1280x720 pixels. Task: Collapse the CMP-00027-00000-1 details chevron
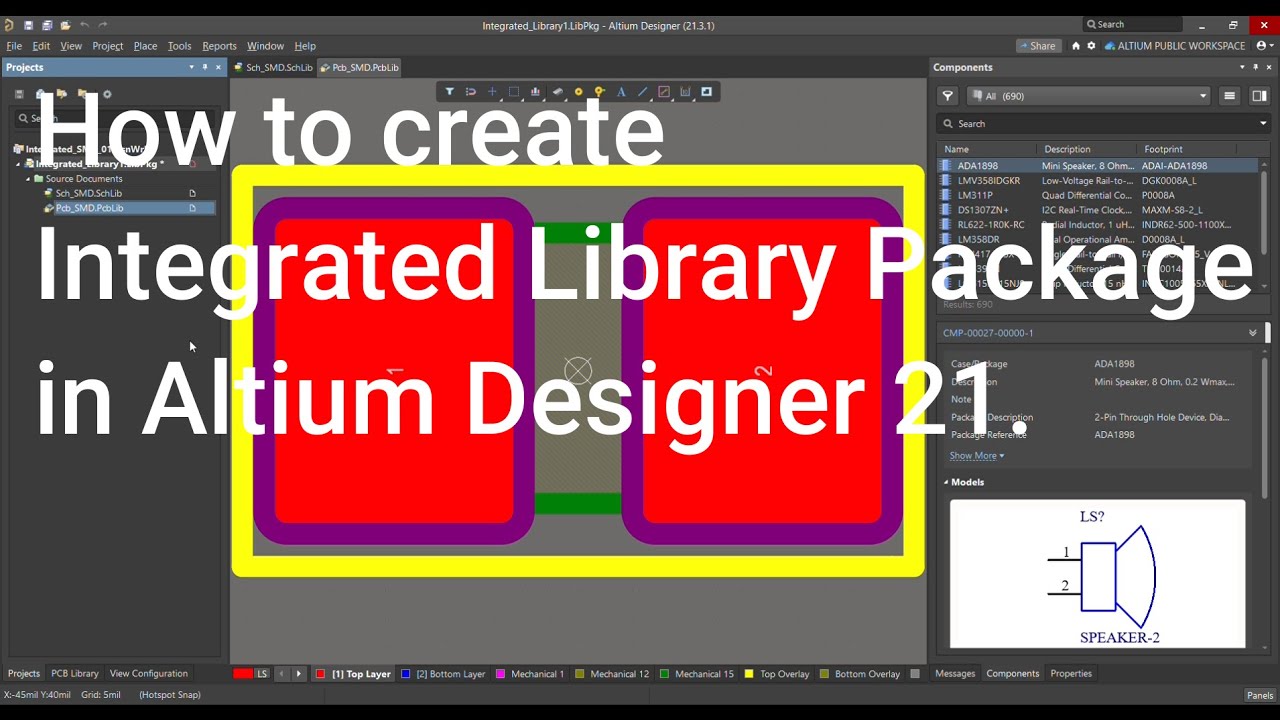pyautogui.click(x=1253, y=333)
